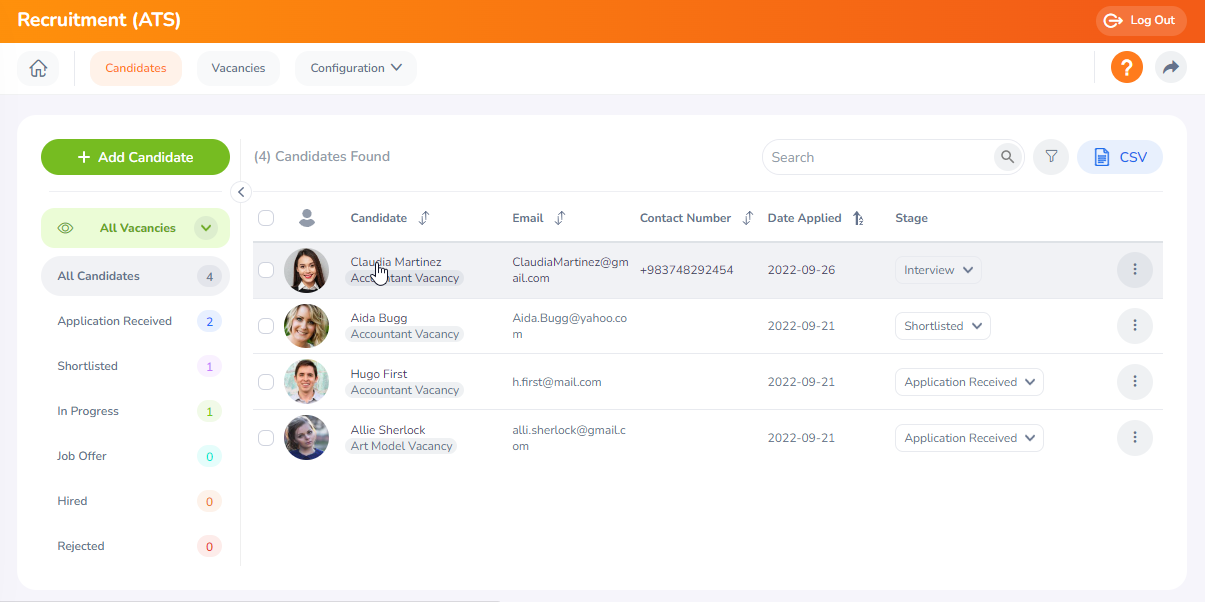1205x602 pixels.
Task: Click the share arrow icon in the top bar
Action: [1170, 67]
